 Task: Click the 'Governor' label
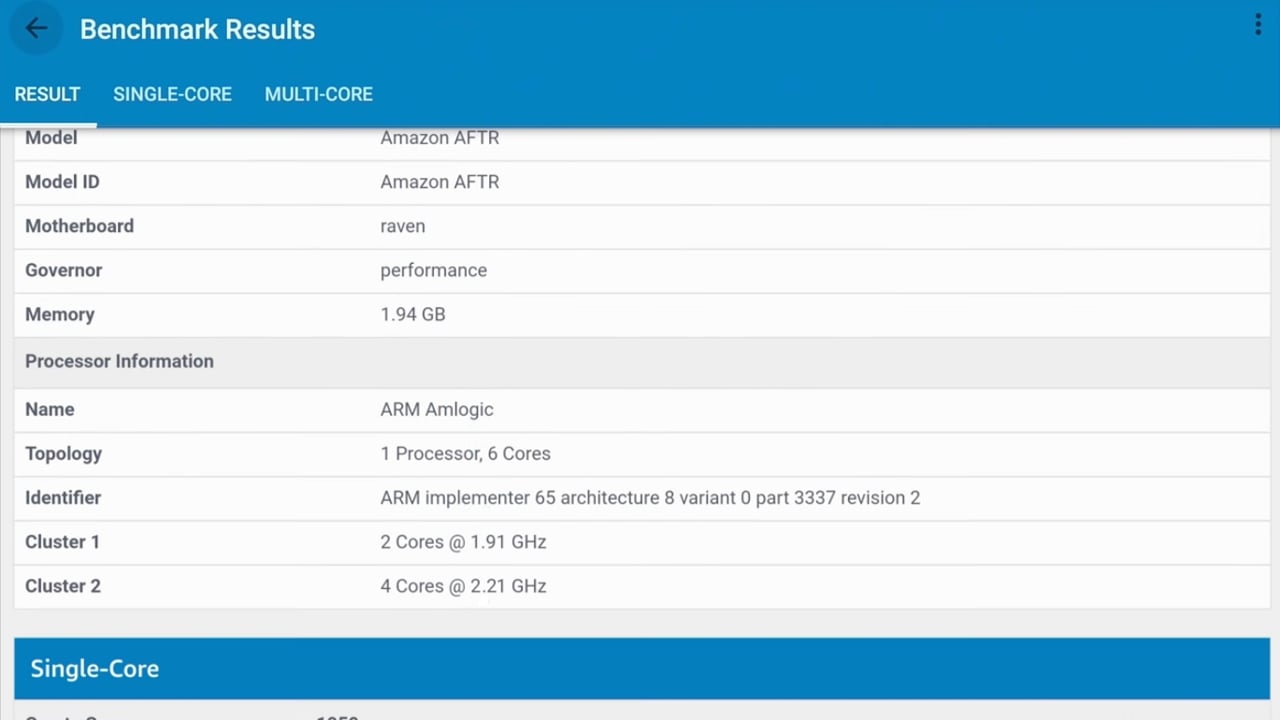click(x=64, y=270)
